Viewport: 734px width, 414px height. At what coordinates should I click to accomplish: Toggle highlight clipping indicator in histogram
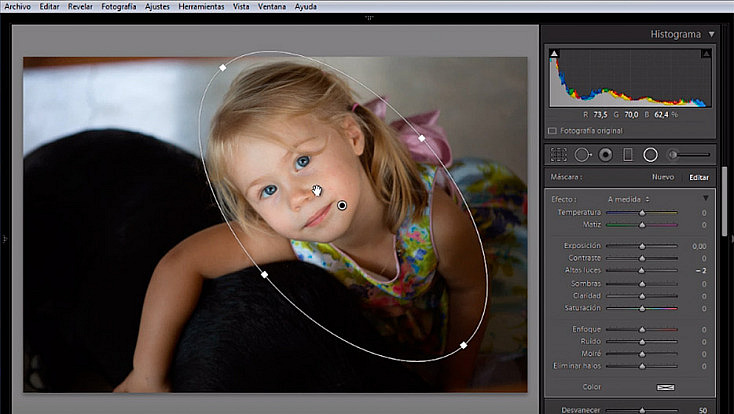(706, 53)
